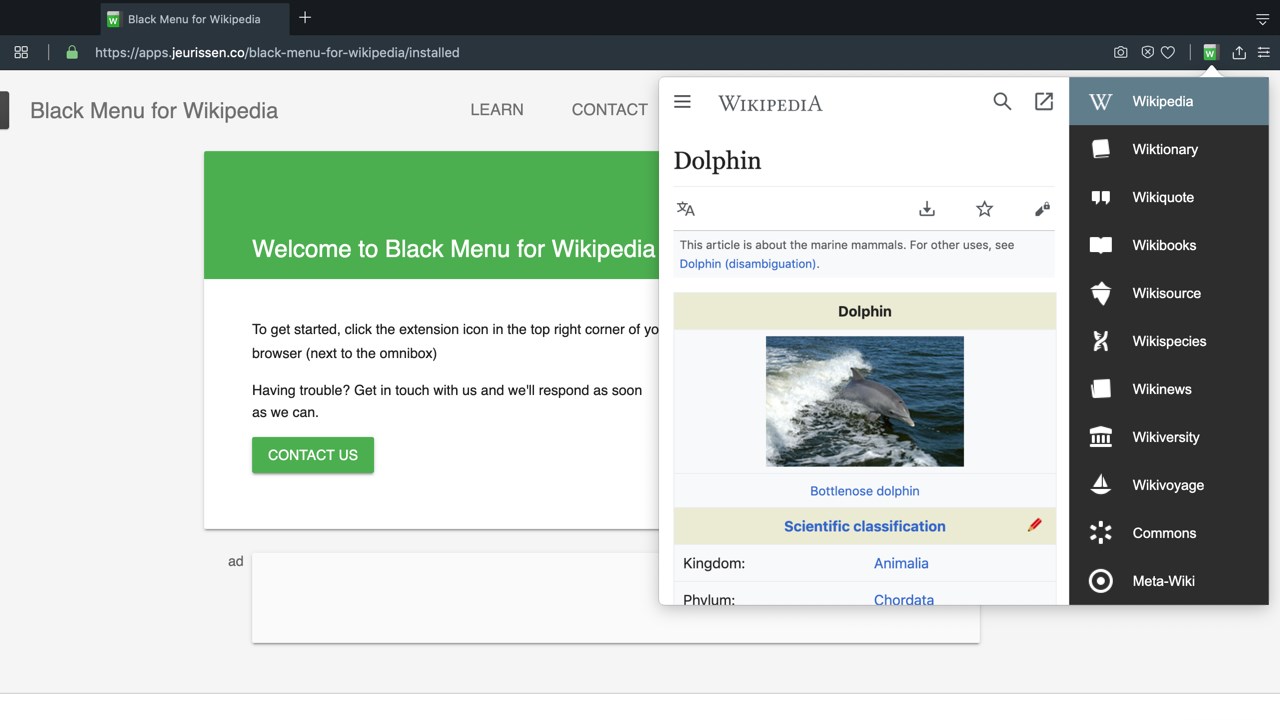Select Wiktionary label in the sidebar
The height and width of the screenshot is (720, 1280).
(1165, 149)
